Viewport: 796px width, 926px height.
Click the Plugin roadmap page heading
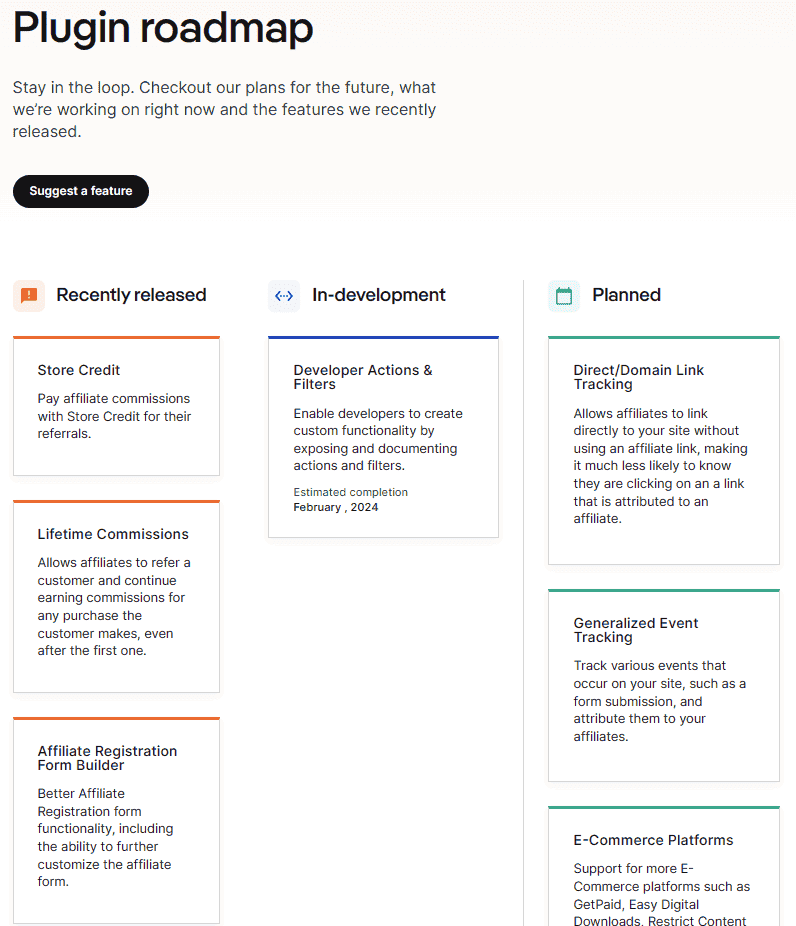(163, 28)
